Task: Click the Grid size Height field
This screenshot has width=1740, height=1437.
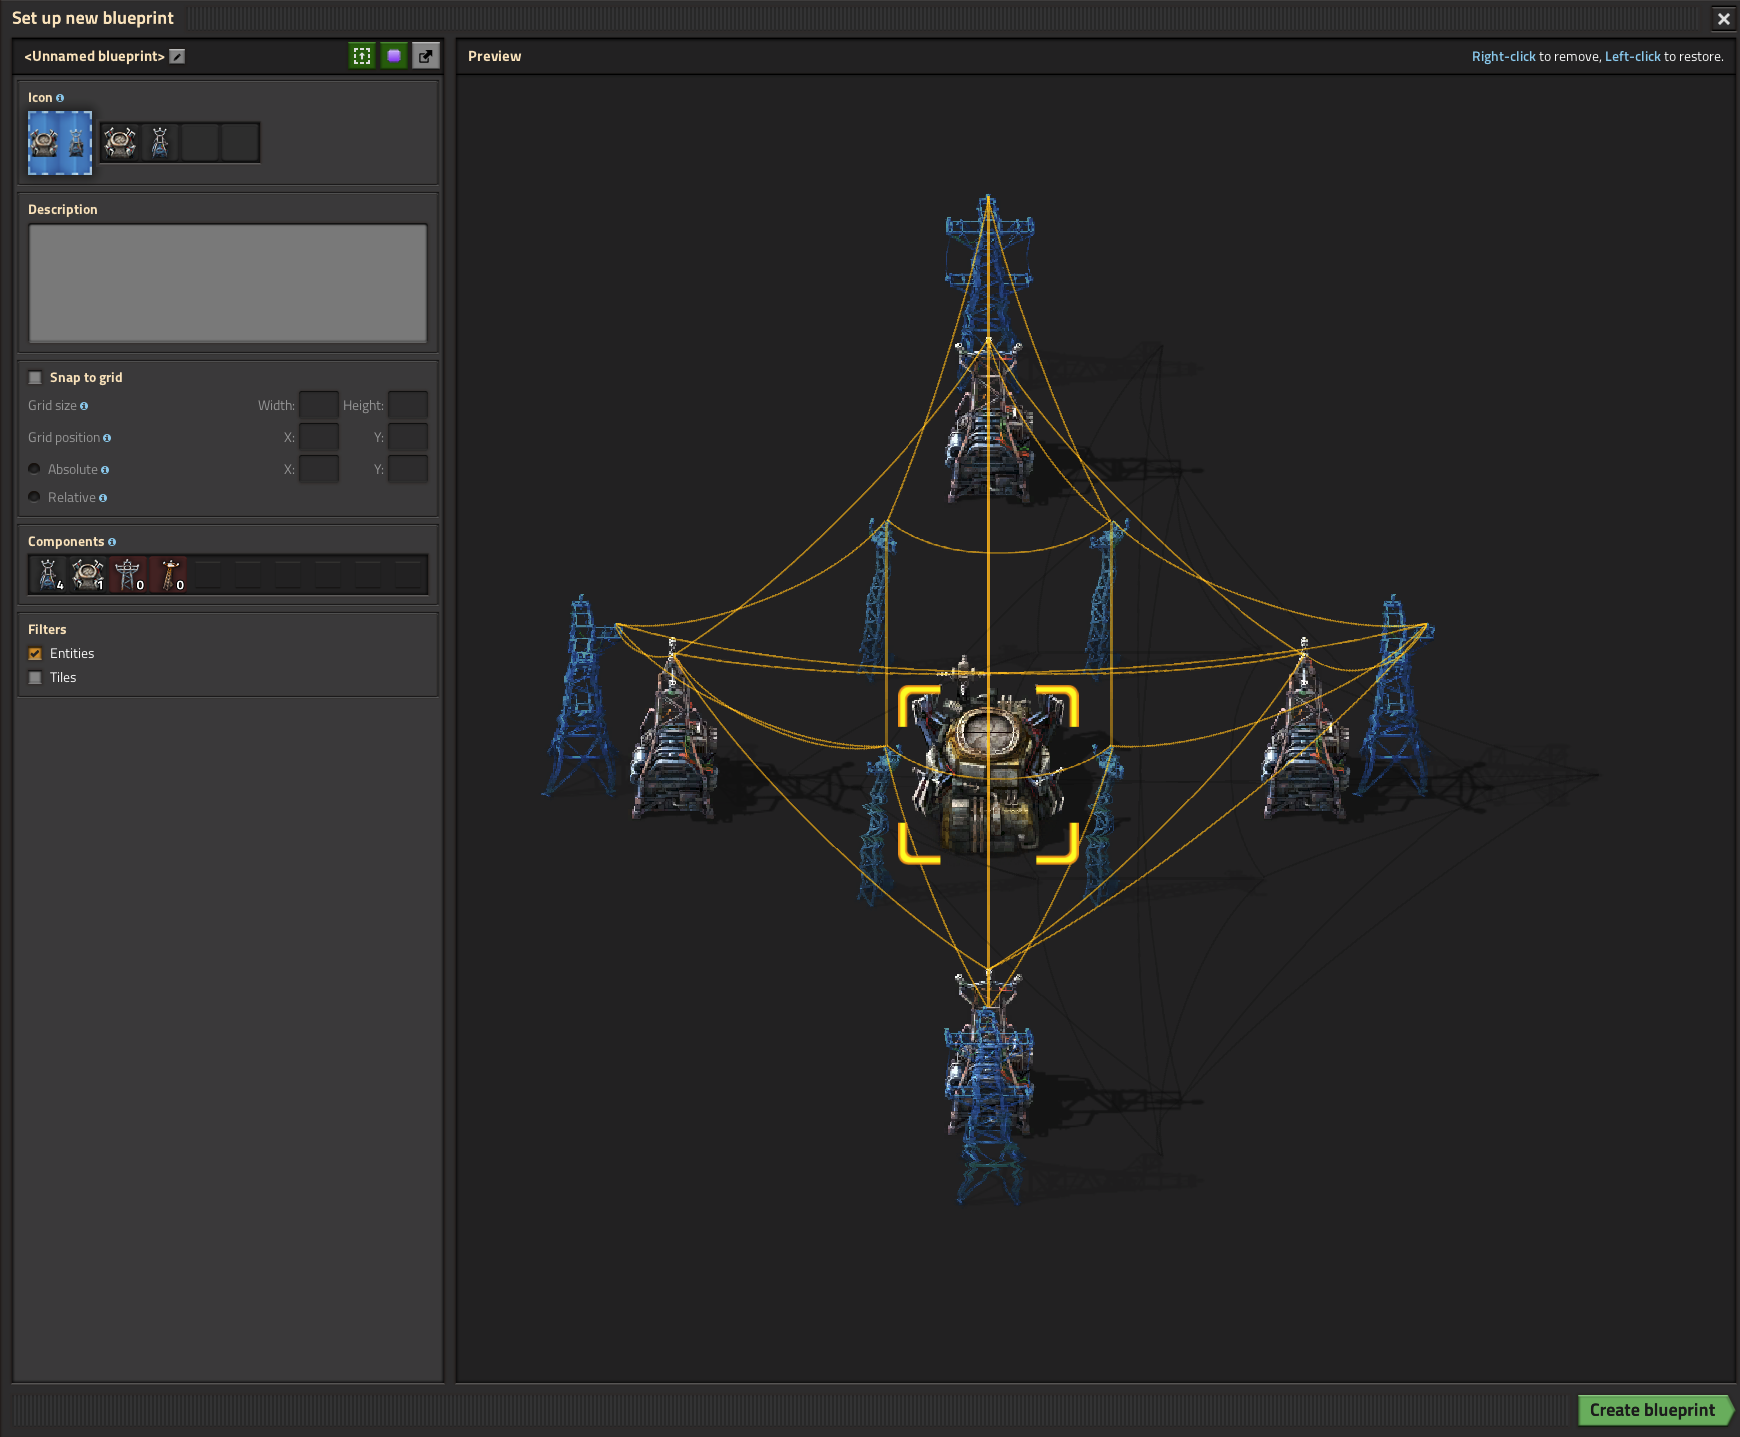Action: [x=408, y=405]
